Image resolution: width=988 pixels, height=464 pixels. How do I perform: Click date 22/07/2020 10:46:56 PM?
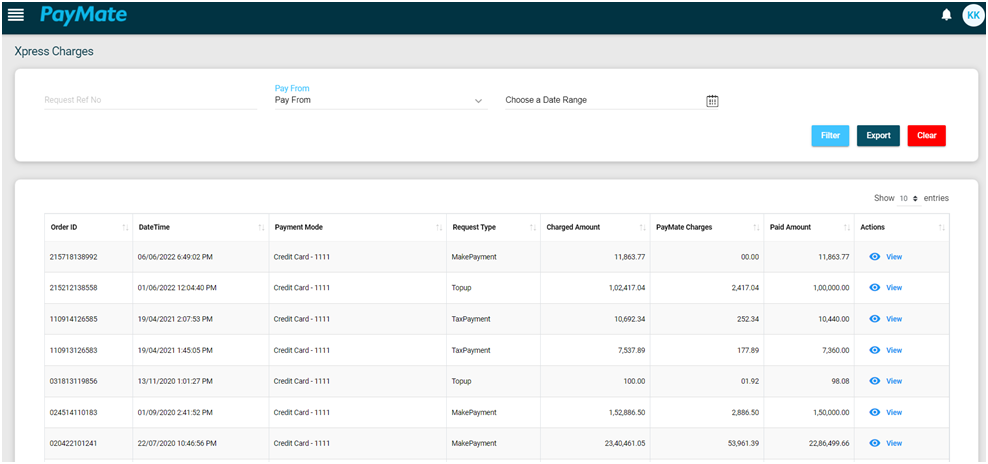coord(177,443)
